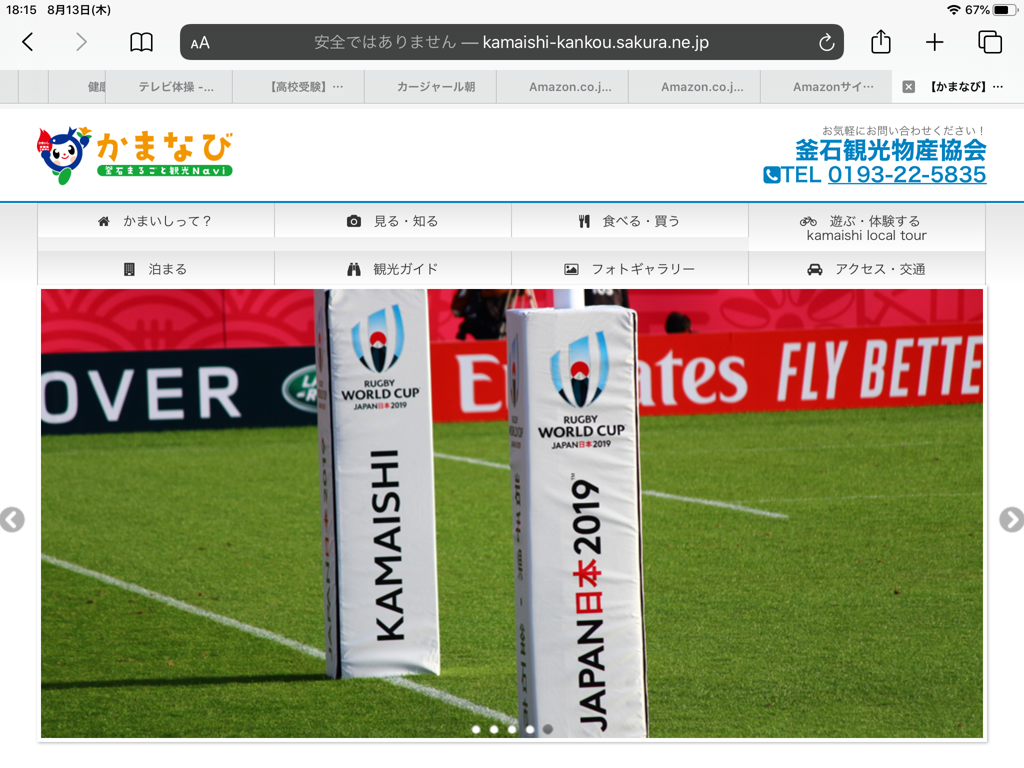Open the 食べる・買う menu
This screenshot has width=1024, height=768.
(x=630, y=221)
